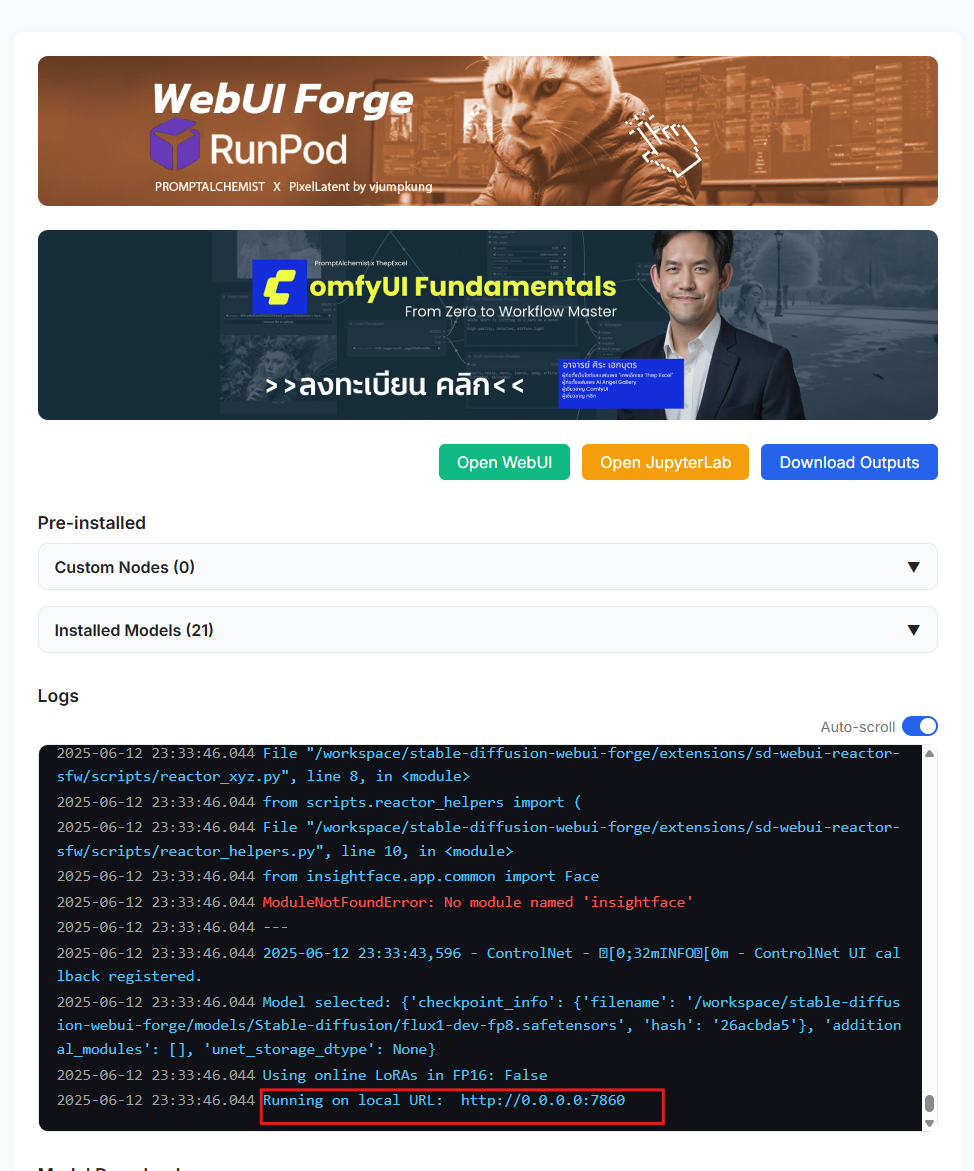974x1171 pixels.
Task: Click the Thai register link text in banner
Action: point(394,385)
